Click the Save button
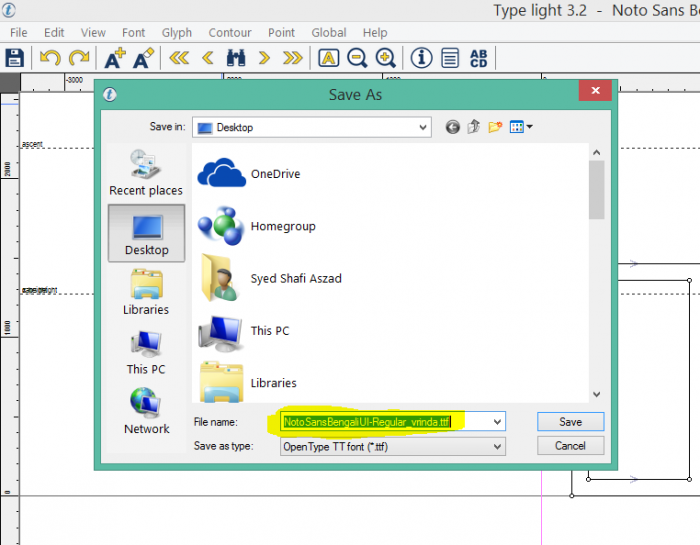700x545 pixels. point(571,422)
